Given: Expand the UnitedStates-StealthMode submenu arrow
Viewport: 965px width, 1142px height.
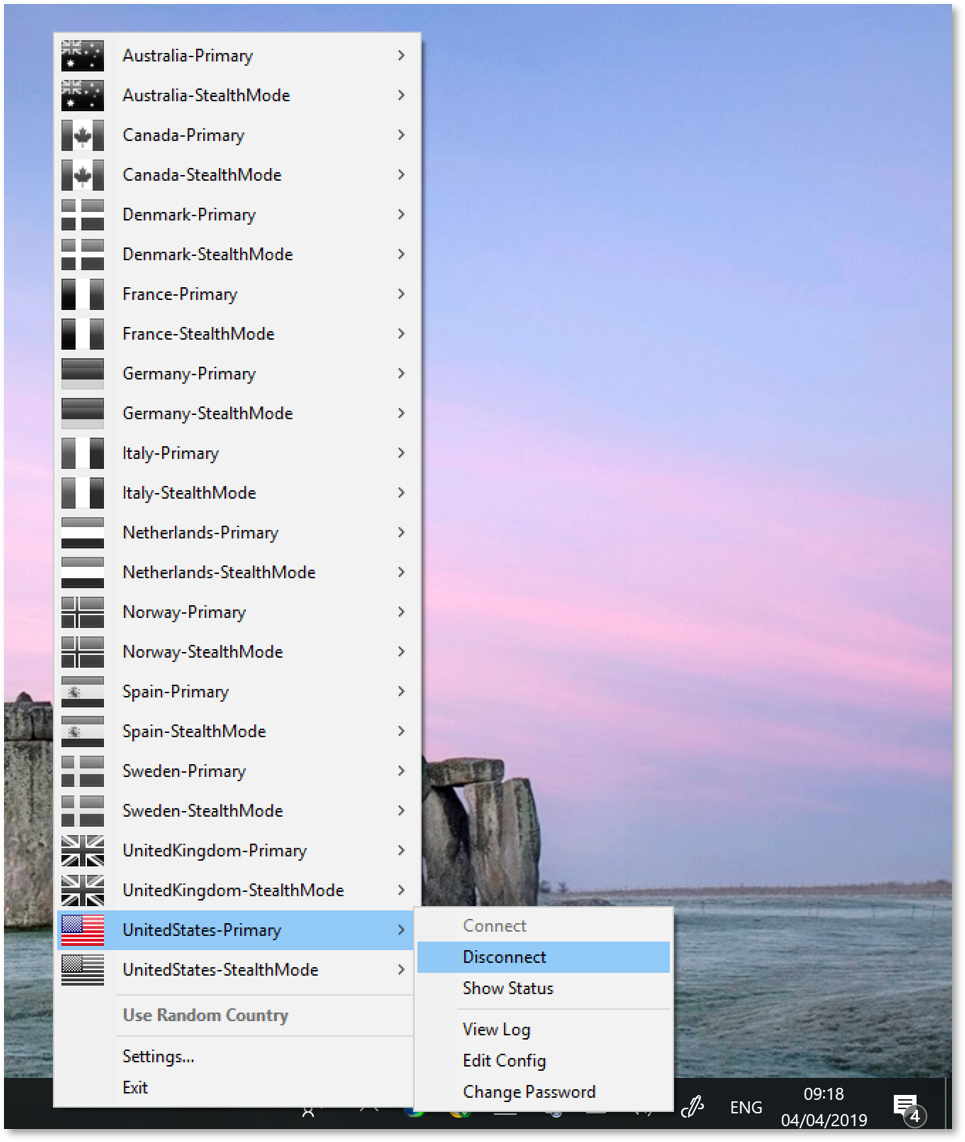Looking at the screenshot, I should tap(401, 969).
